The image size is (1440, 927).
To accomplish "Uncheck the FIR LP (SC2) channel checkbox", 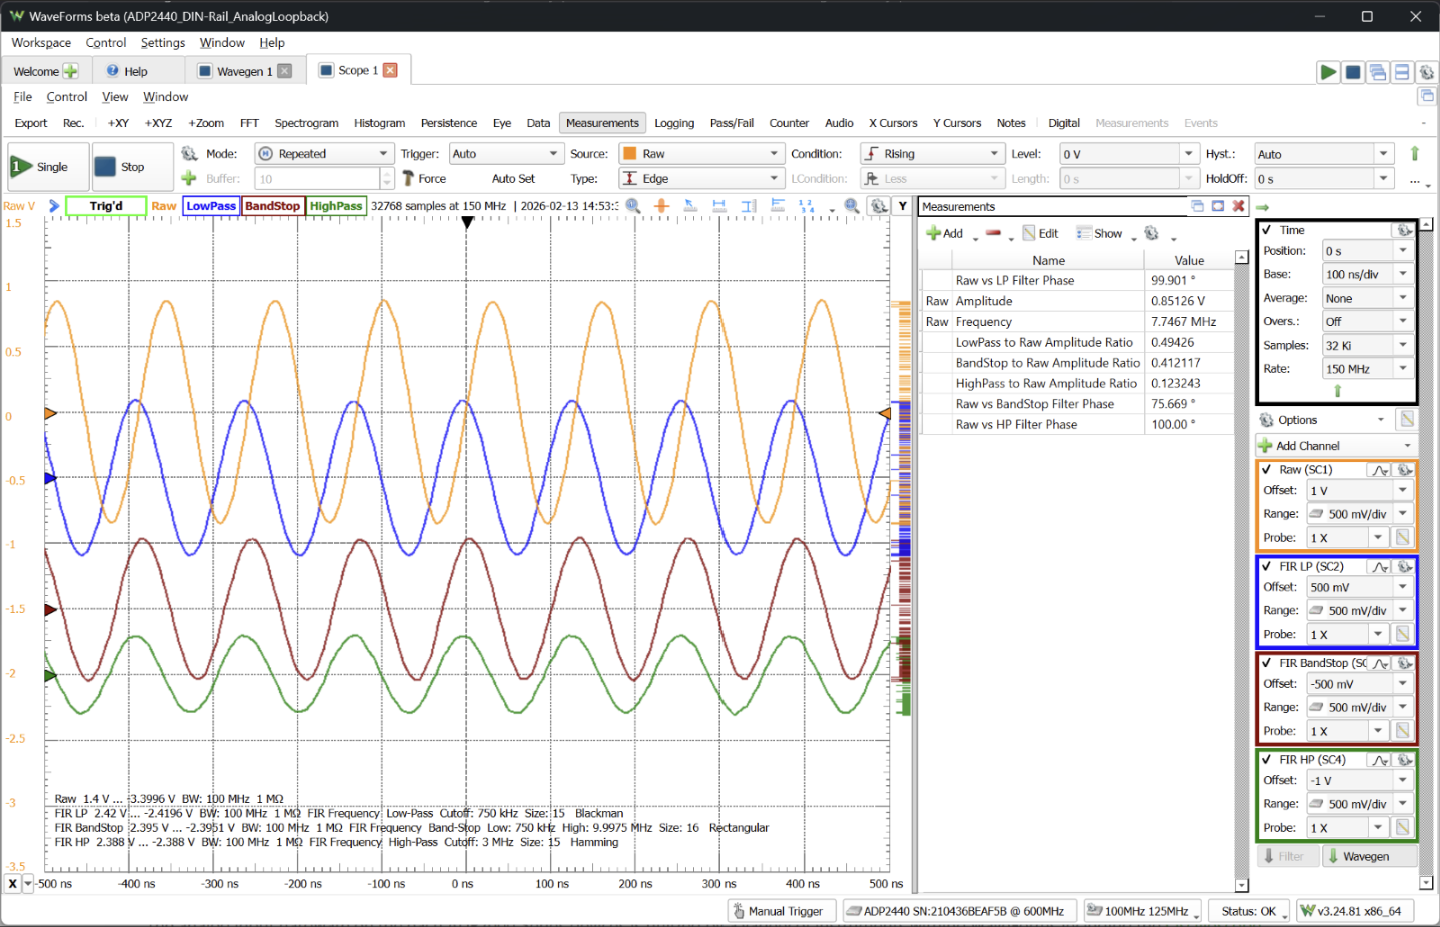I will (1267, 567).
